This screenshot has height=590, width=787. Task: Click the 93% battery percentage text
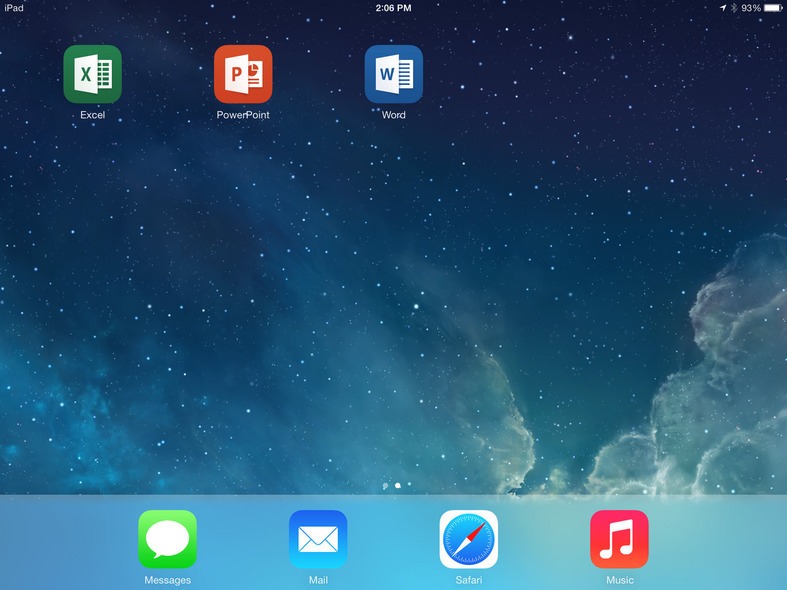[x=750, y=8]
